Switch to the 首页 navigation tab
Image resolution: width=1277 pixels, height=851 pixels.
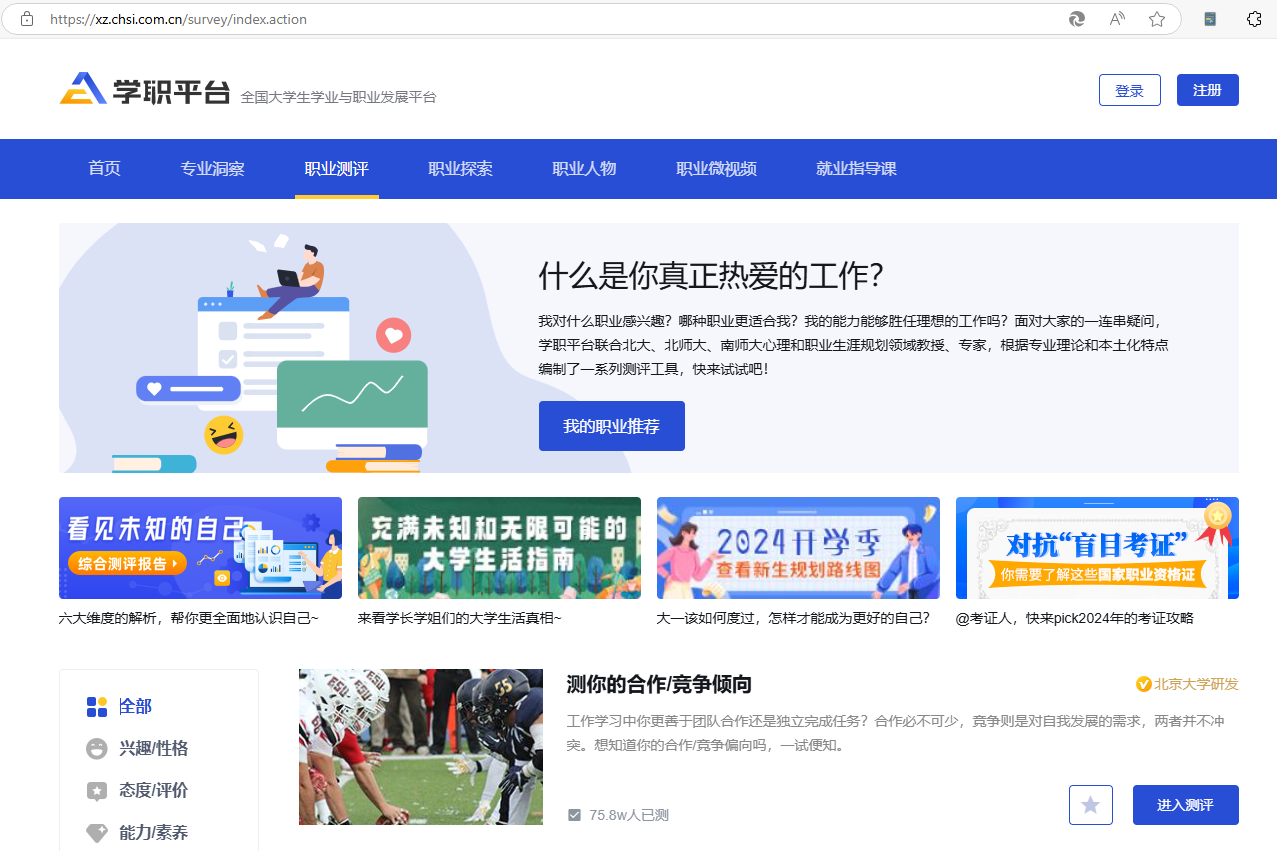click(x=104, y=169)
